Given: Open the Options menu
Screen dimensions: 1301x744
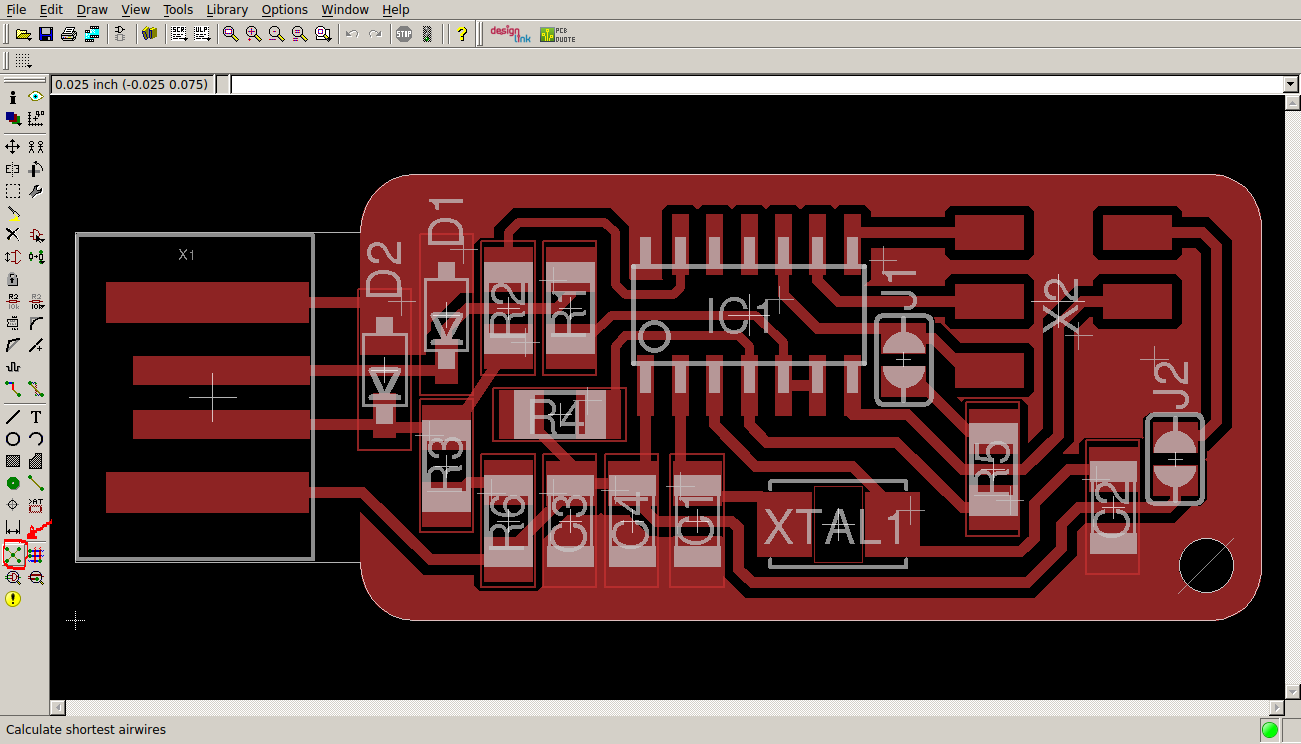Looking at the screenshot, I should (x=285, y=10).
